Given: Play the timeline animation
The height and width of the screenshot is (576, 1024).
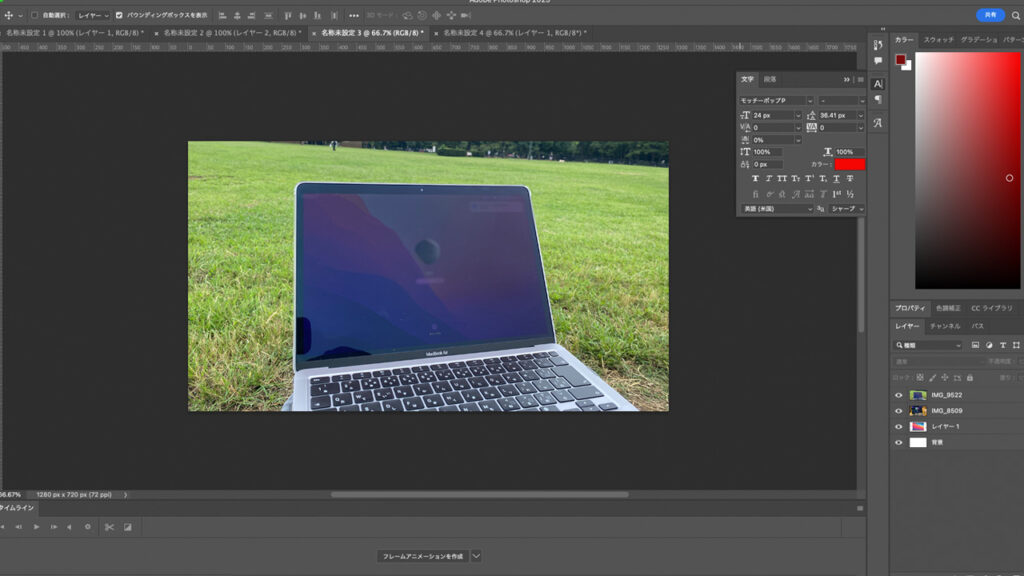Looking at the screenshot, I should click(x=37, y=527).
